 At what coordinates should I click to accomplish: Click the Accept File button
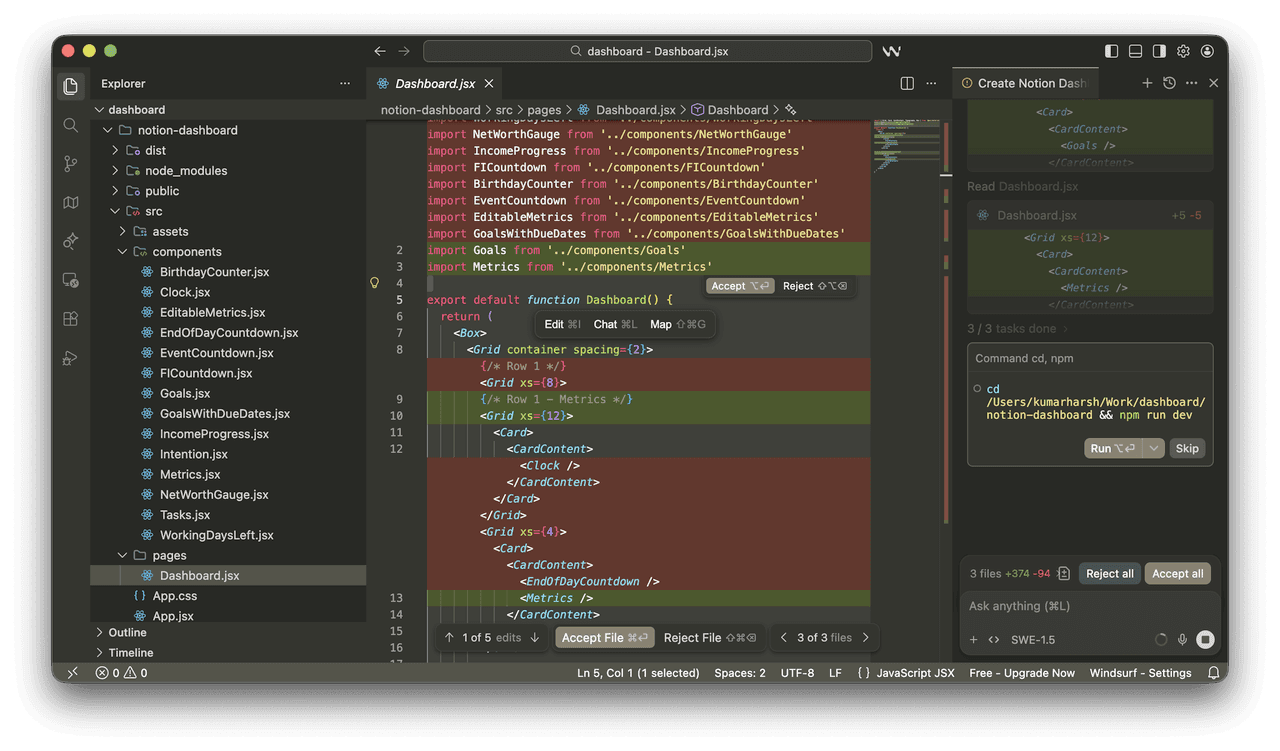point(605,638)
